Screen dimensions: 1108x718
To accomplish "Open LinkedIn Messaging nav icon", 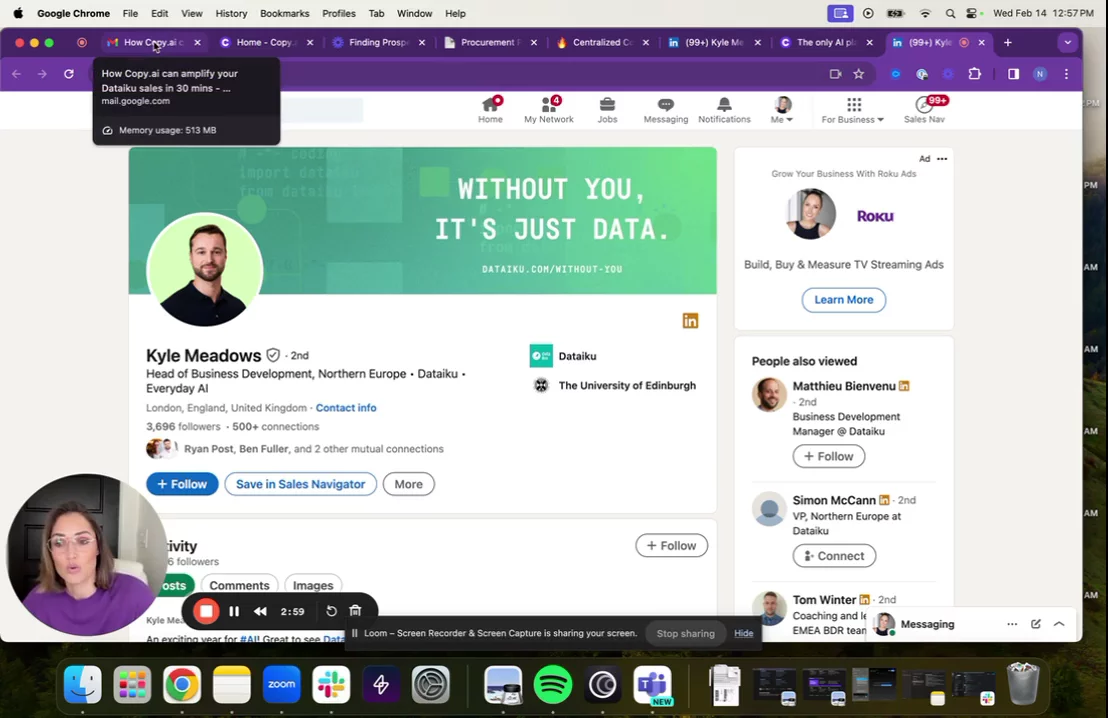I will [x=665, y=105].
